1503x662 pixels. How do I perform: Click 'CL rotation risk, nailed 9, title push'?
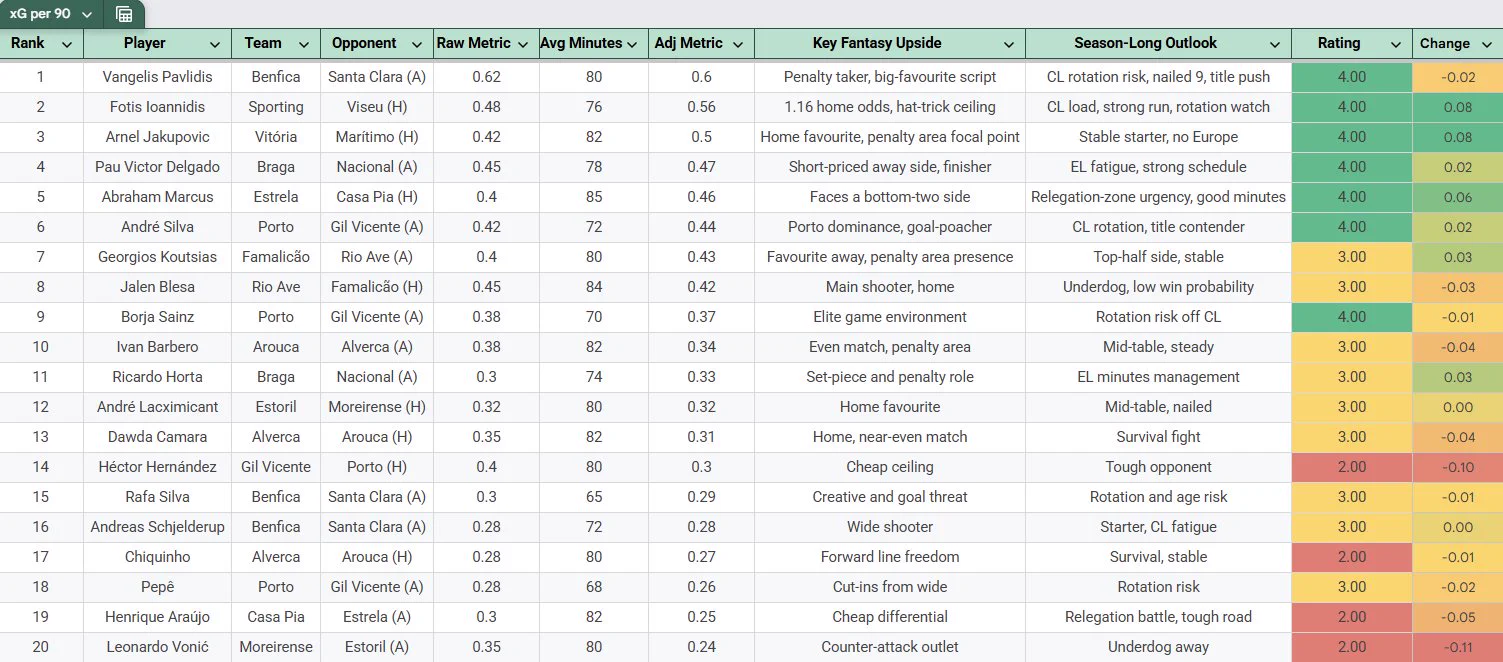[1158, 77]
